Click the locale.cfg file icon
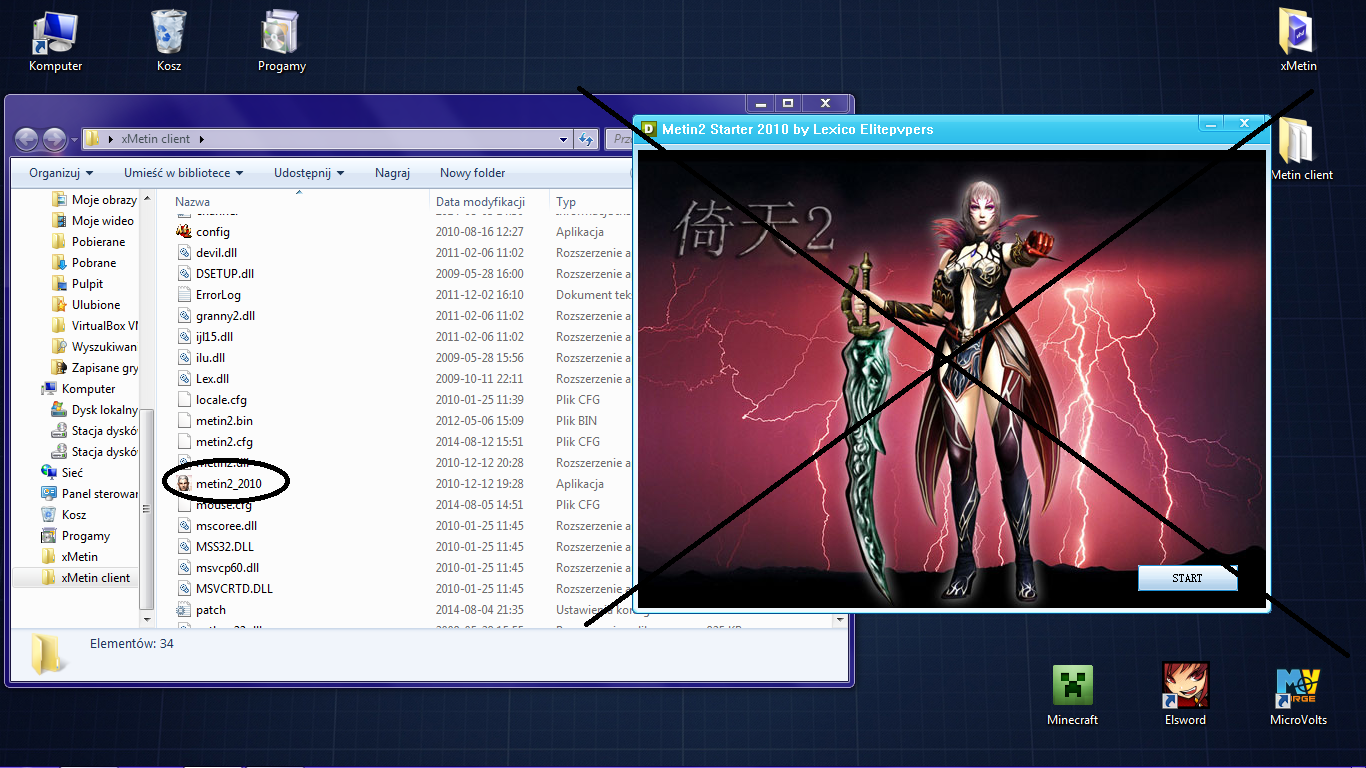This screenshot has height=768, width=1366. coord(183,400)
